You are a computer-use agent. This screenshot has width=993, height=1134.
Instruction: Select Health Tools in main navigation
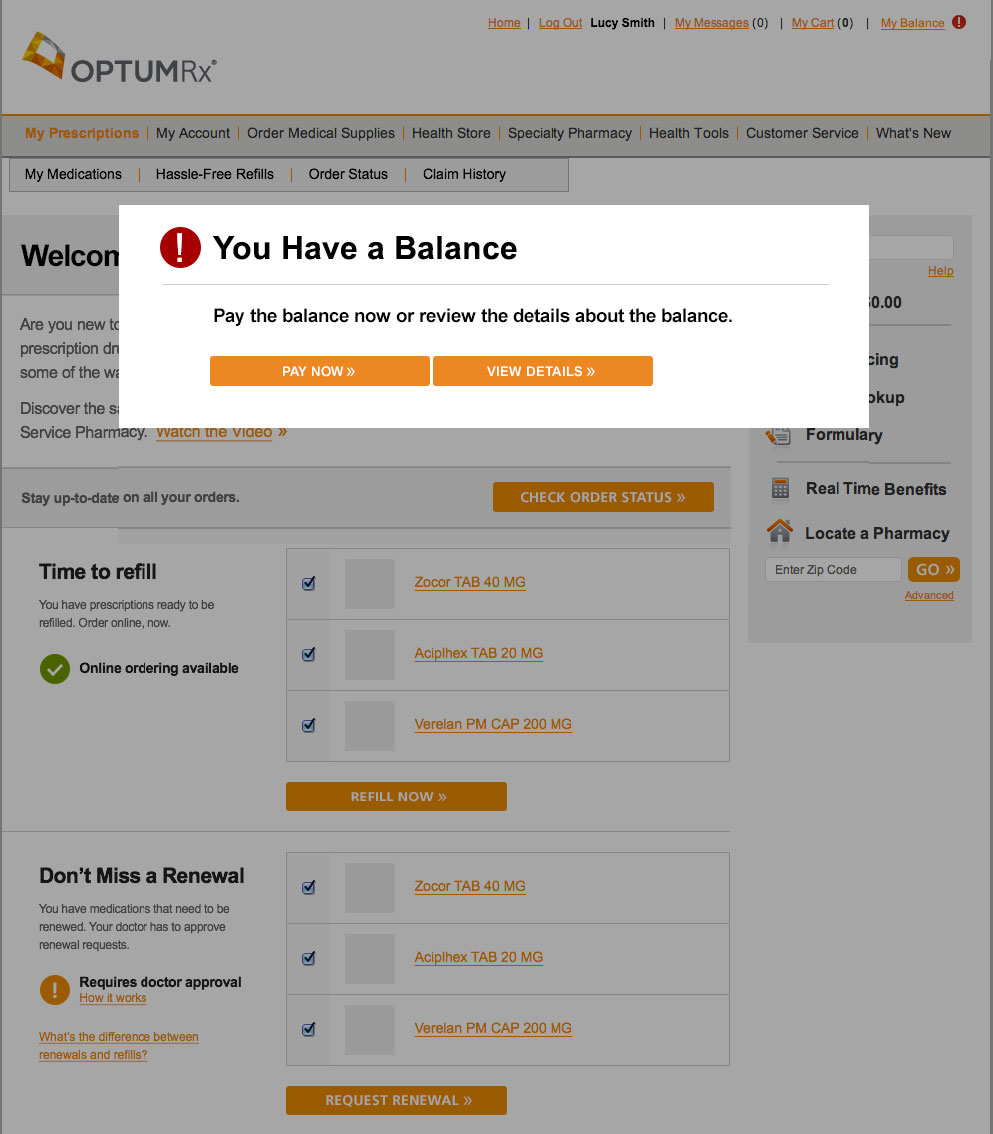[688, 133]
